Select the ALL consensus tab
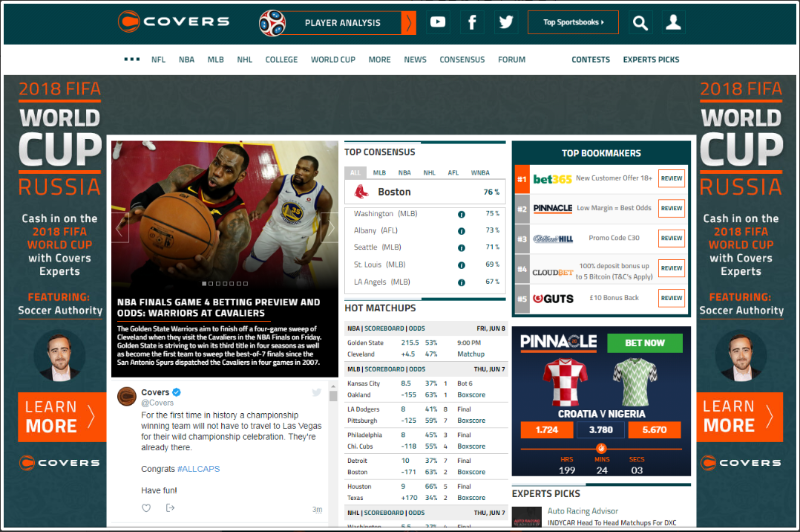The image size is (800, 532). (x=355, y=172)
